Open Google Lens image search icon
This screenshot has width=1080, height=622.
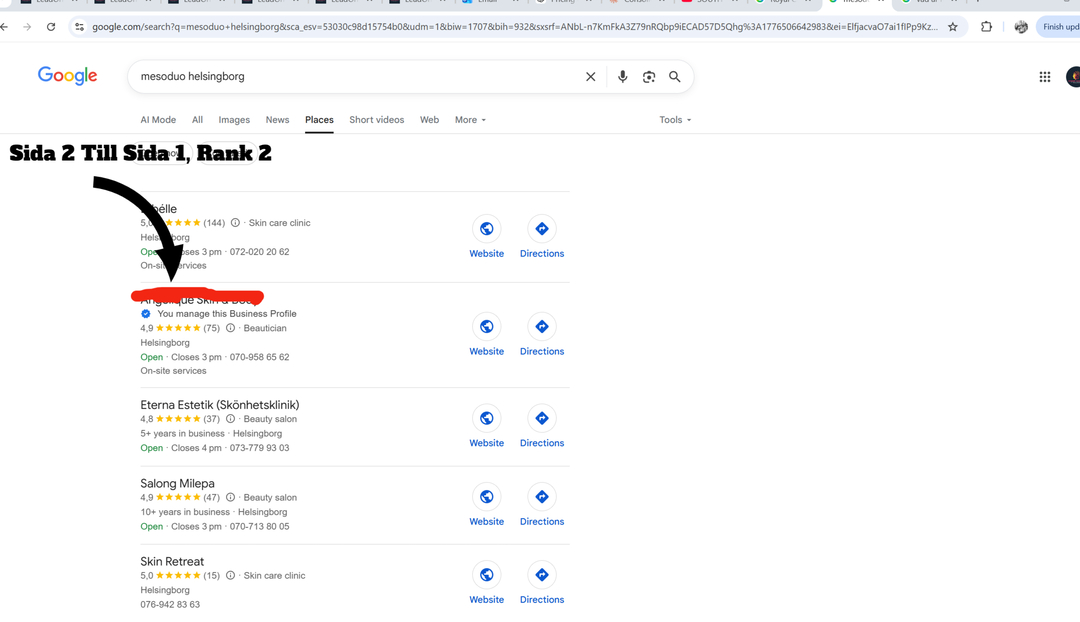point(649,76)
